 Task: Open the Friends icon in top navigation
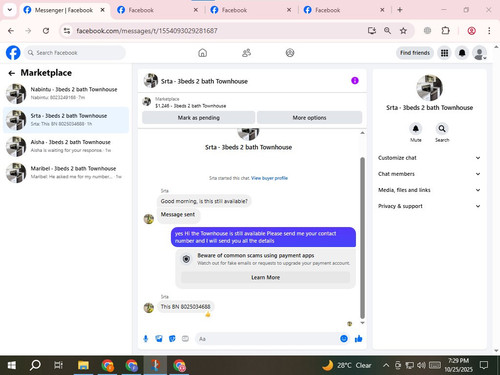[246, 53]
